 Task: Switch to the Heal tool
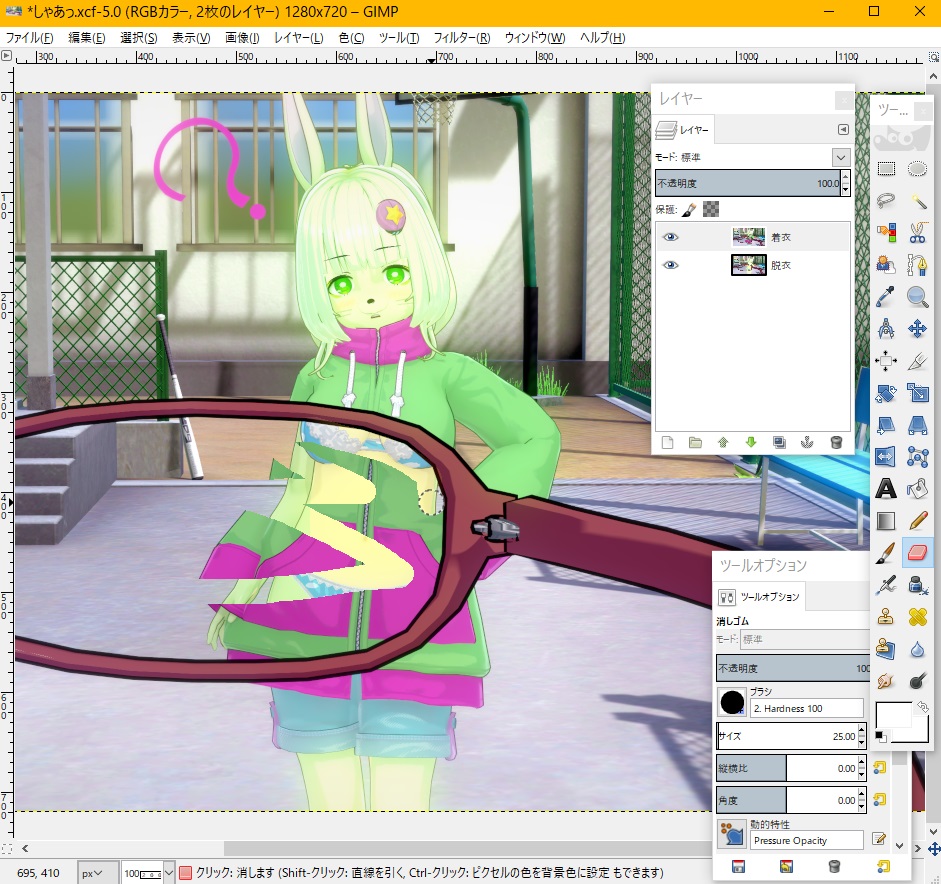917,617
